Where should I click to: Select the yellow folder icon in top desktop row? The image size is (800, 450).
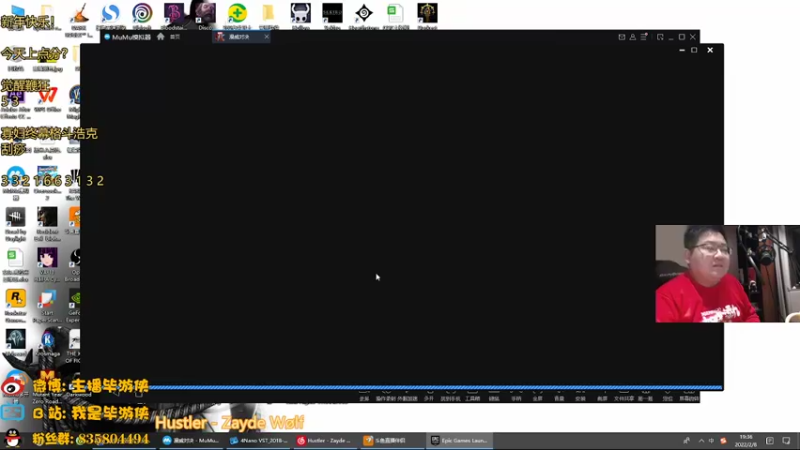(x=268, y=16)
